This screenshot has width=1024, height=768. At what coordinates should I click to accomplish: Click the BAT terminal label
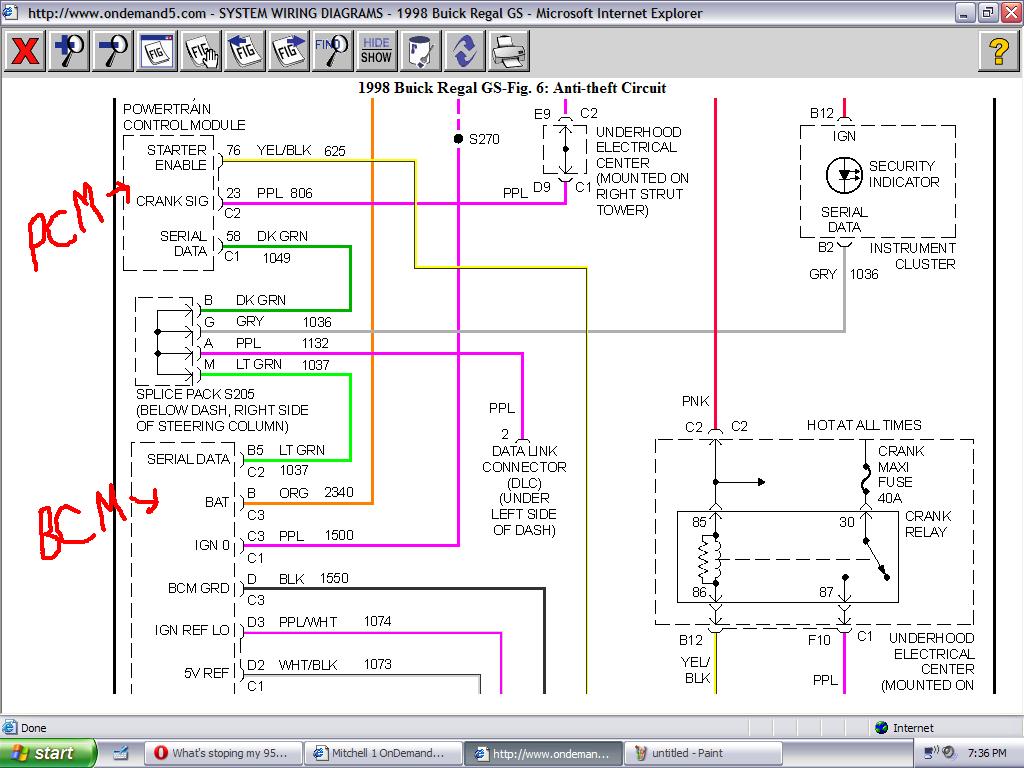click(x=217, y=502)
